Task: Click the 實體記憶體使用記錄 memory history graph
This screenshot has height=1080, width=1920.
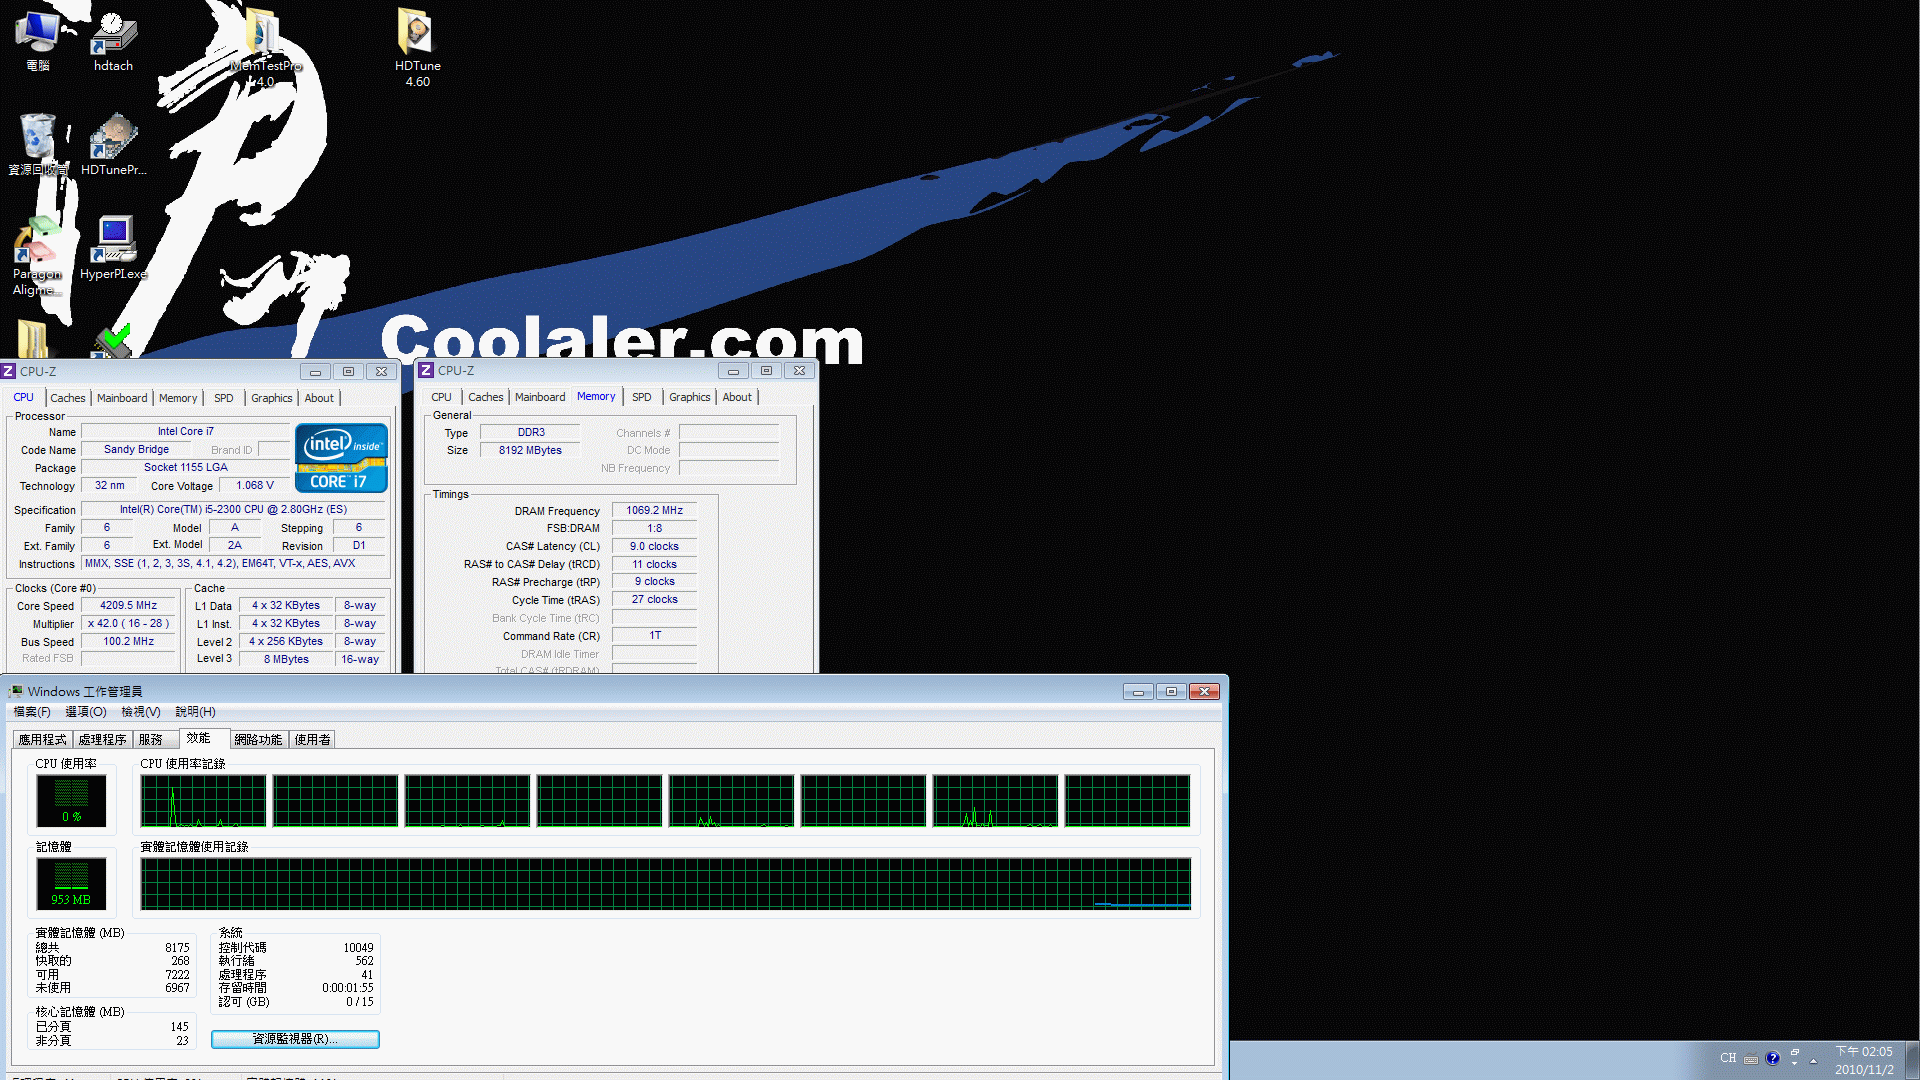Action: 665,884
